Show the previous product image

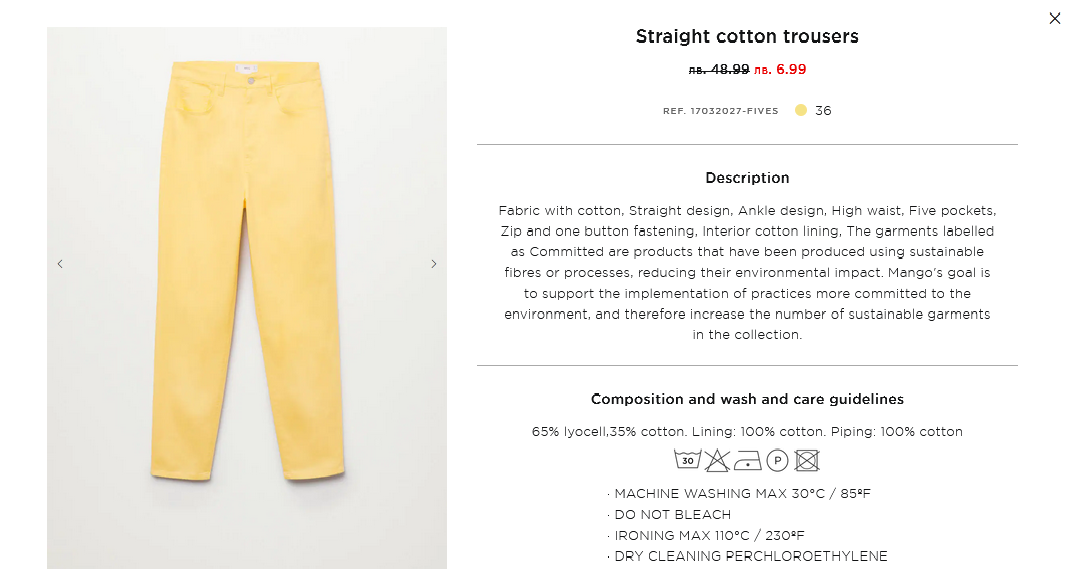60,264
